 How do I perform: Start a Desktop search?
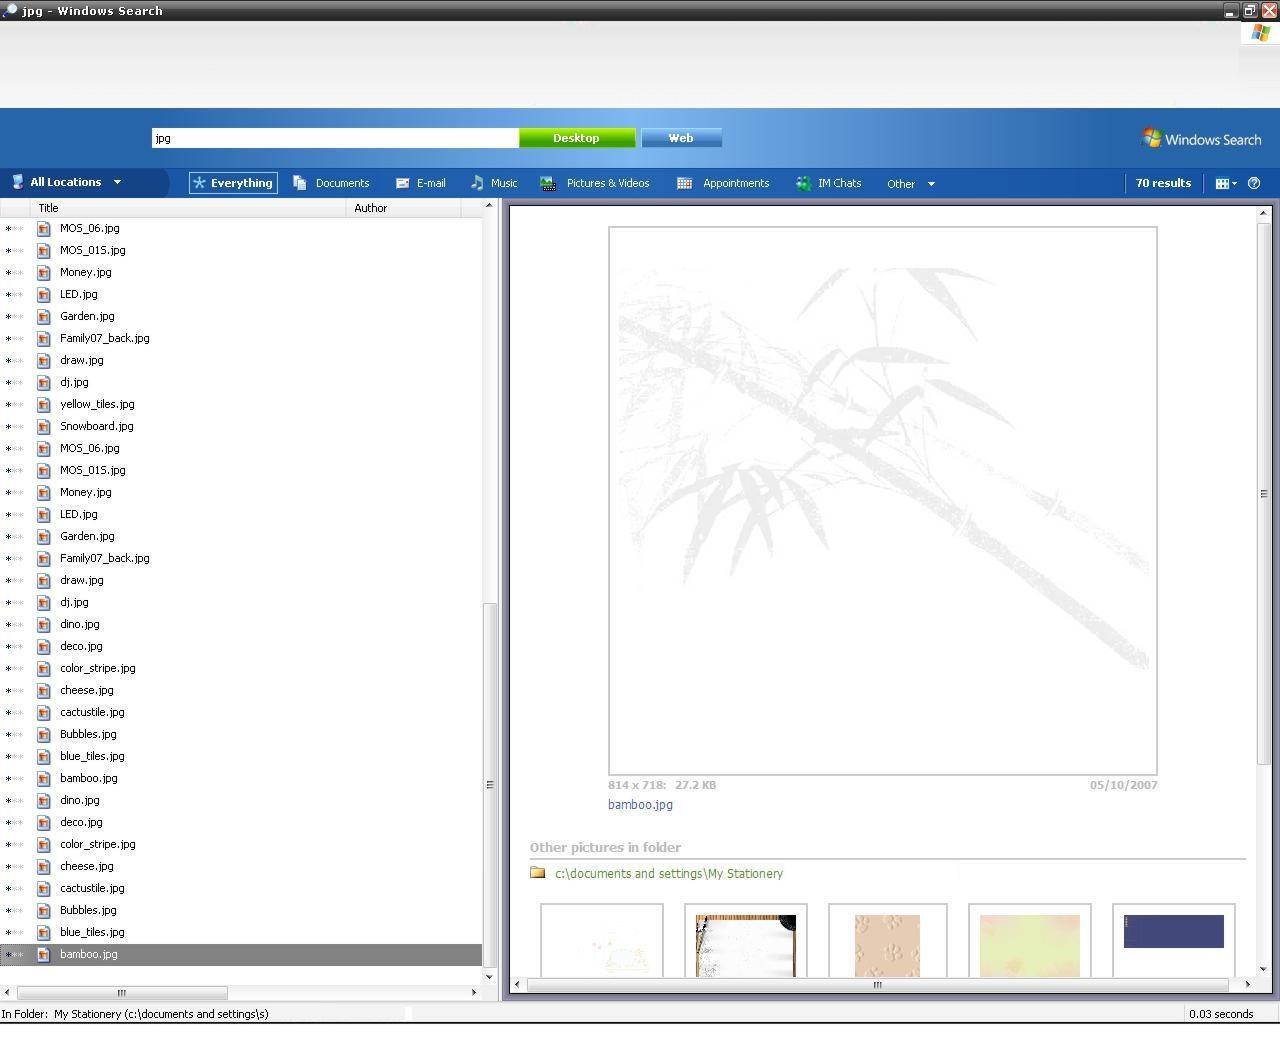coord(577,138)
